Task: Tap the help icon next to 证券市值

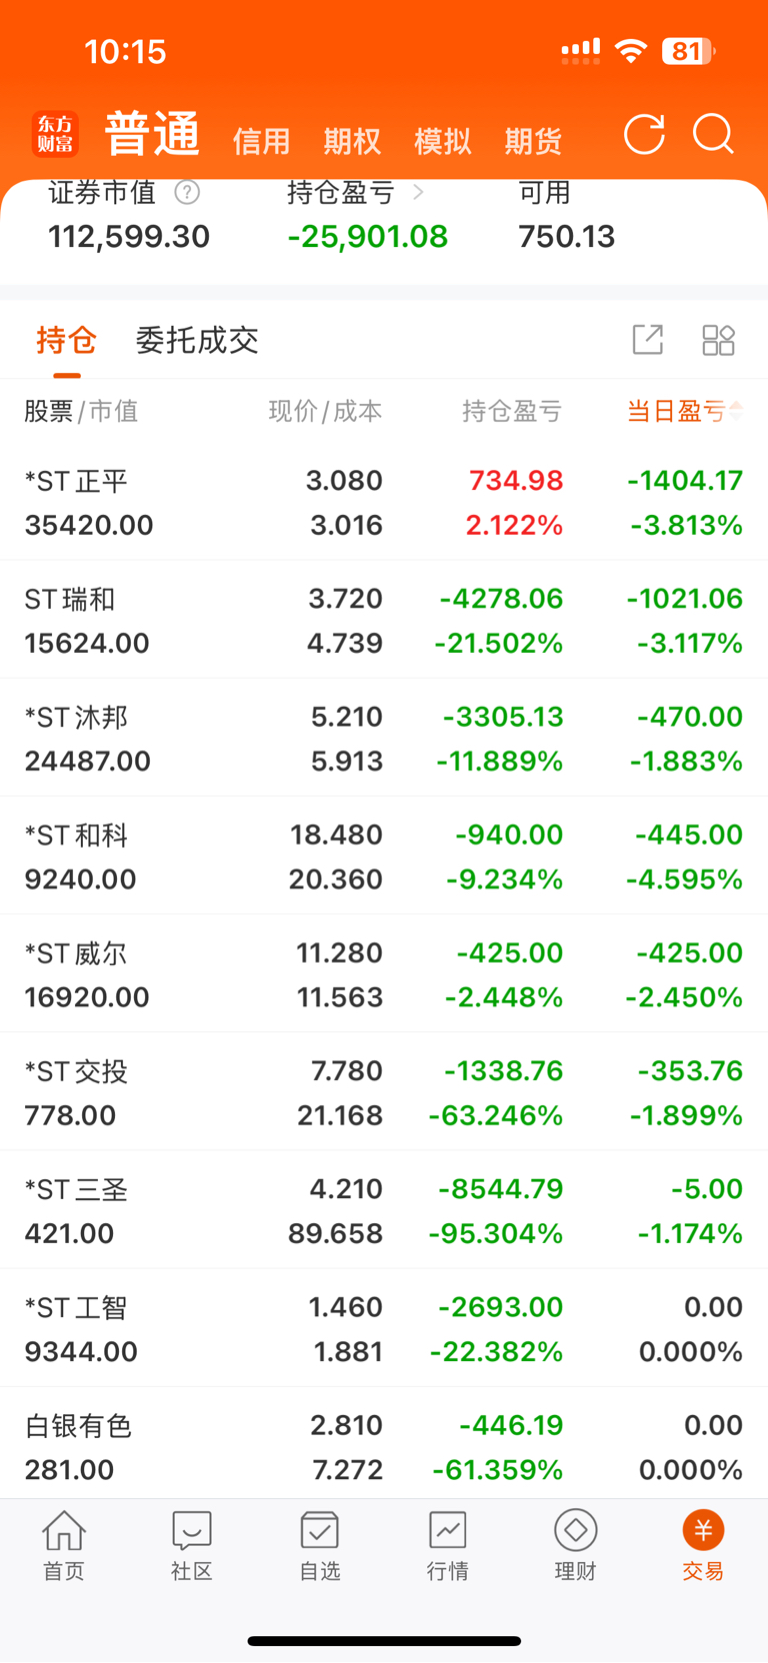Action: (x=187, y=192)
